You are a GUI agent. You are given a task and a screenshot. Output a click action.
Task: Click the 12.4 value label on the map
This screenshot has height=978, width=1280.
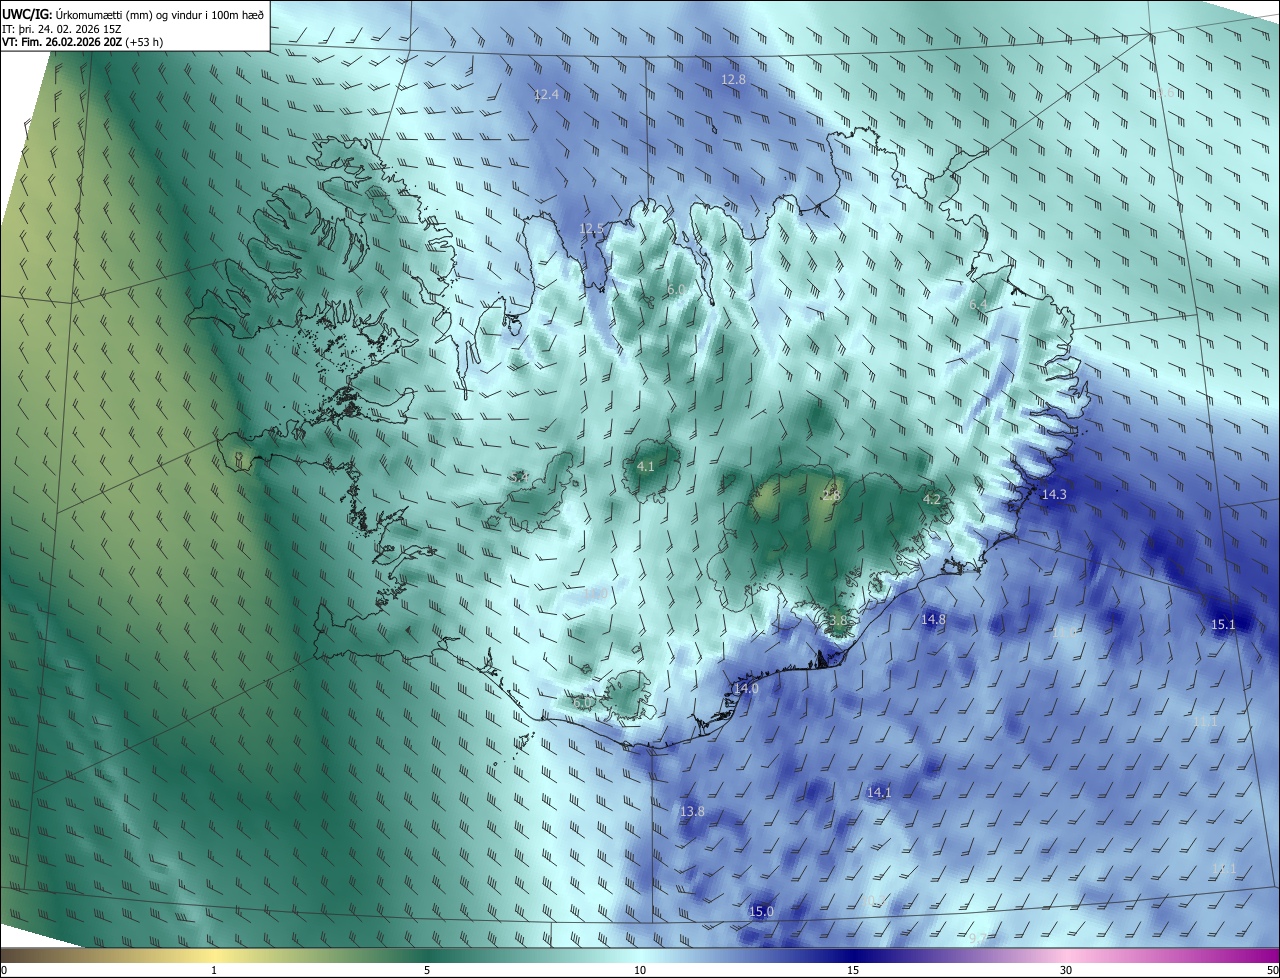546,95
